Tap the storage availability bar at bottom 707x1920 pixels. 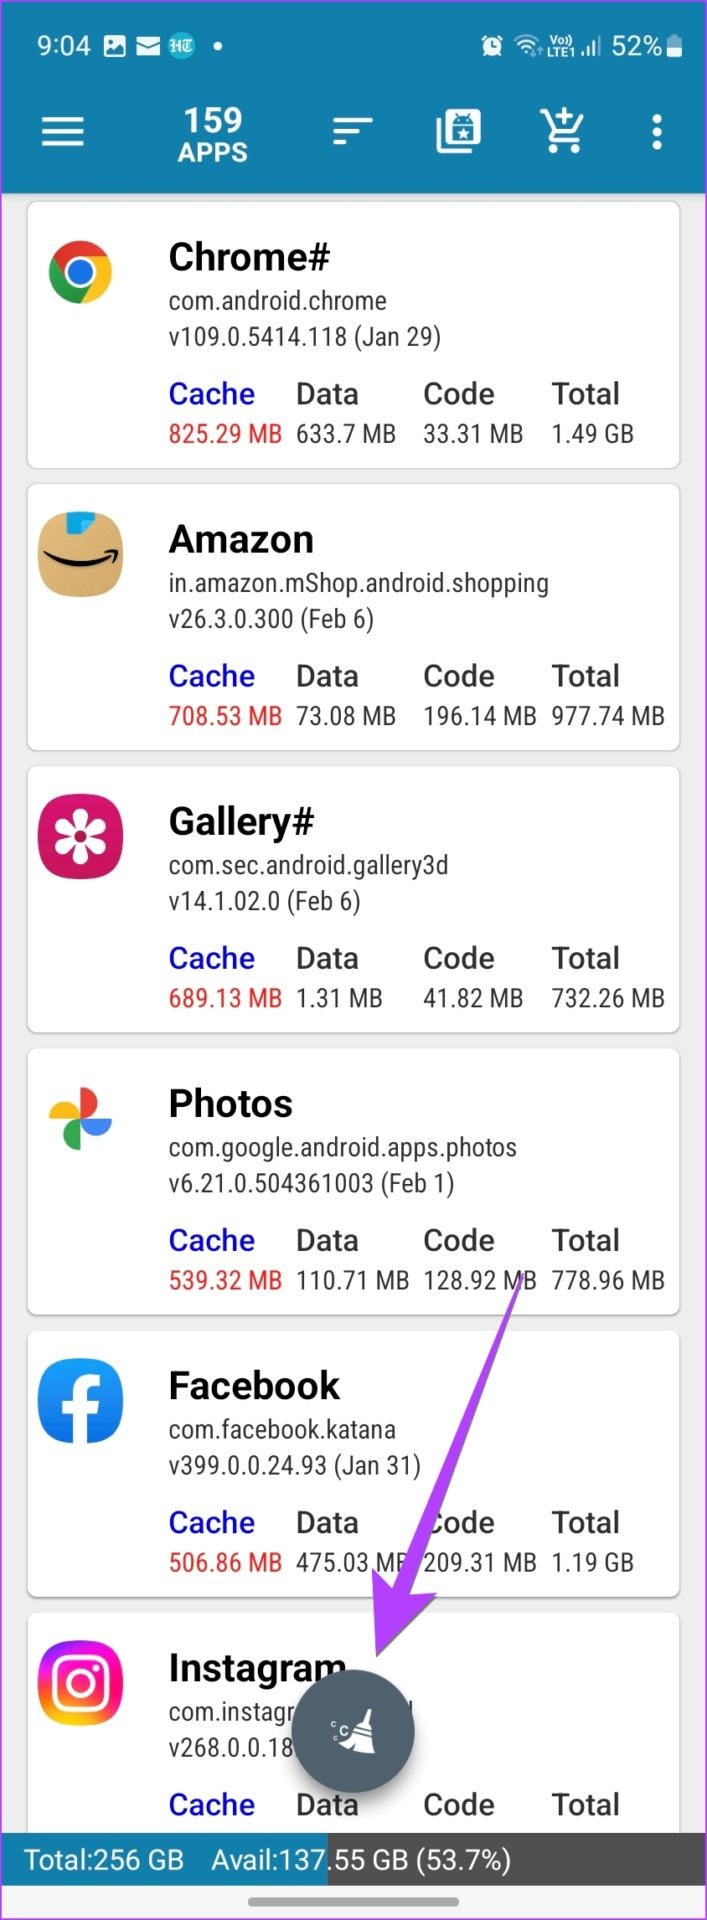pos(353,1860)
